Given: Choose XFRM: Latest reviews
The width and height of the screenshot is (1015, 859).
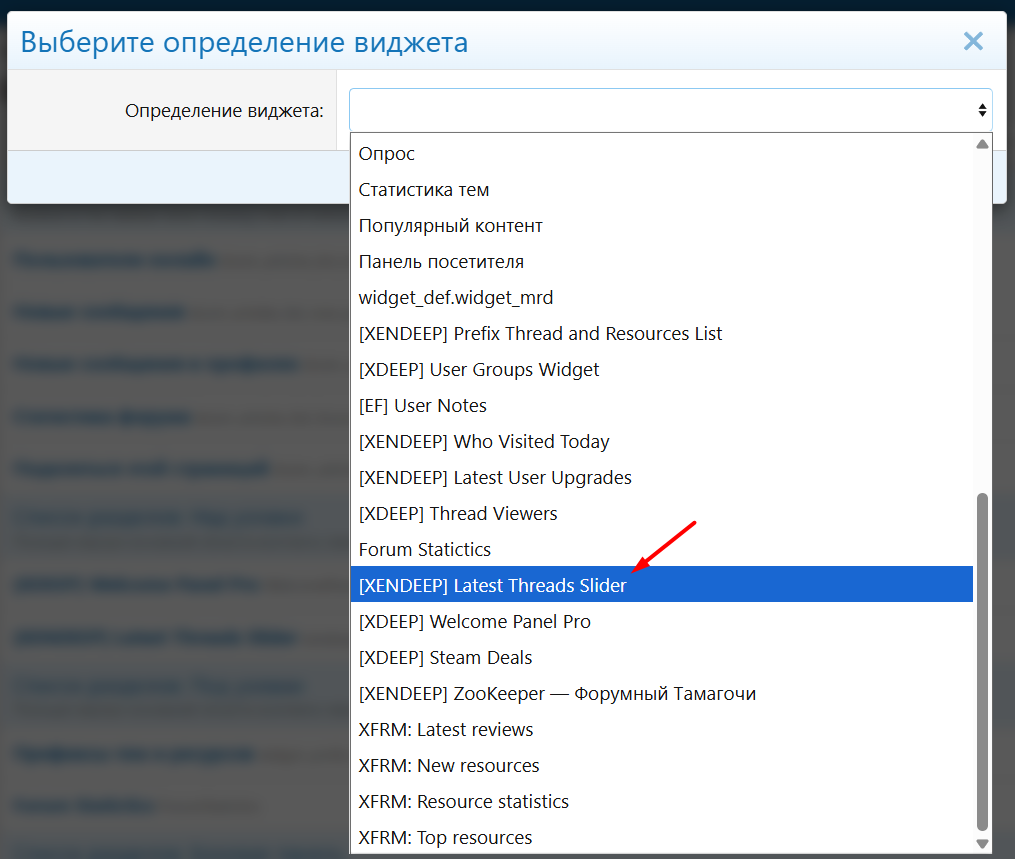Looking at the screenshot, I should coord(662,730).
